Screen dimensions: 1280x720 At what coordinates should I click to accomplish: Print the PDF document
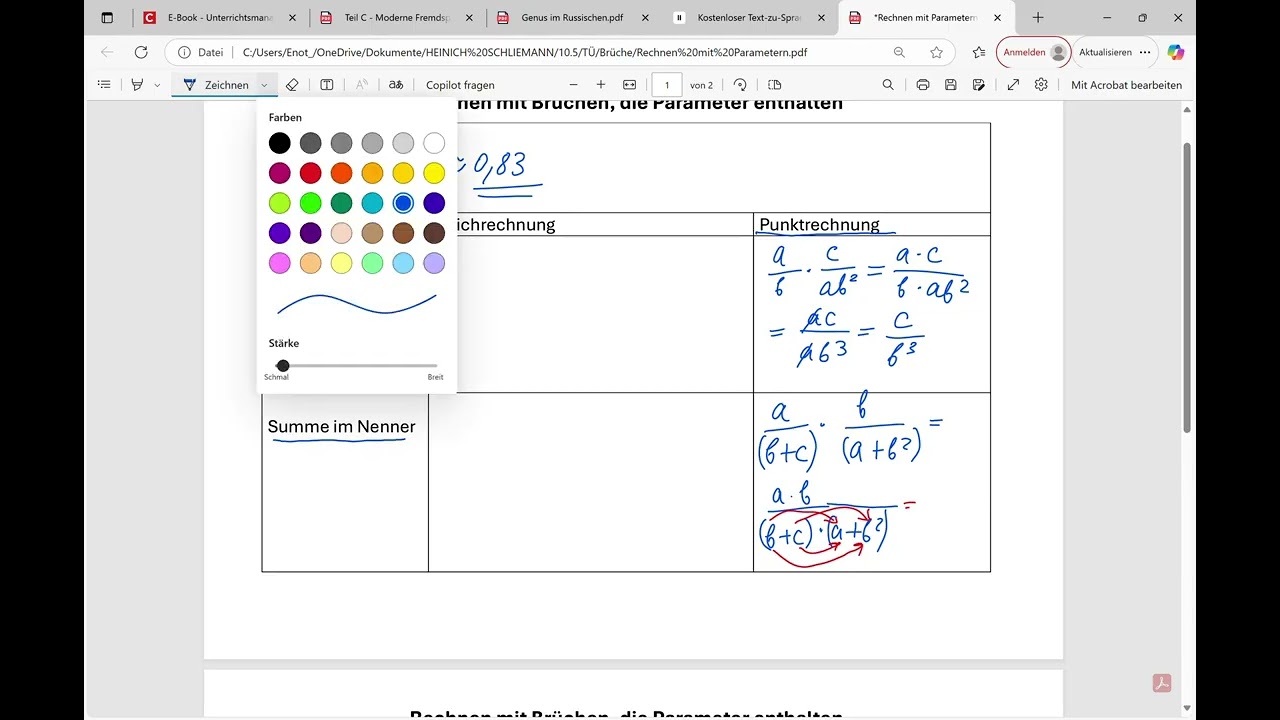[923, 85]
